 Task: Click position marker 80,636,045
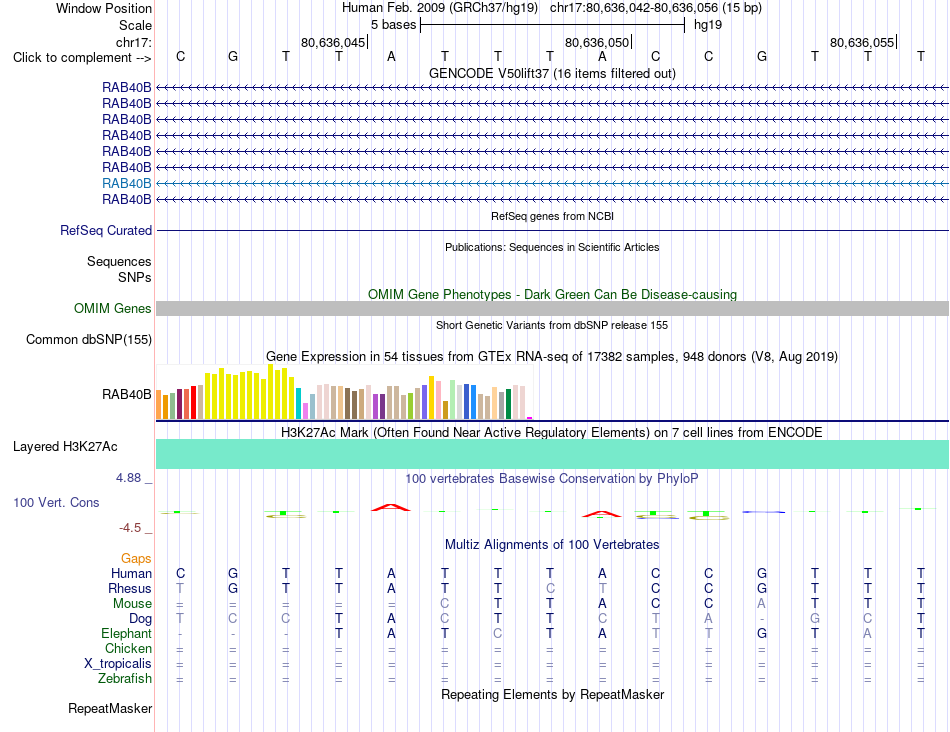pyautogui.click(x=333, y=42)
